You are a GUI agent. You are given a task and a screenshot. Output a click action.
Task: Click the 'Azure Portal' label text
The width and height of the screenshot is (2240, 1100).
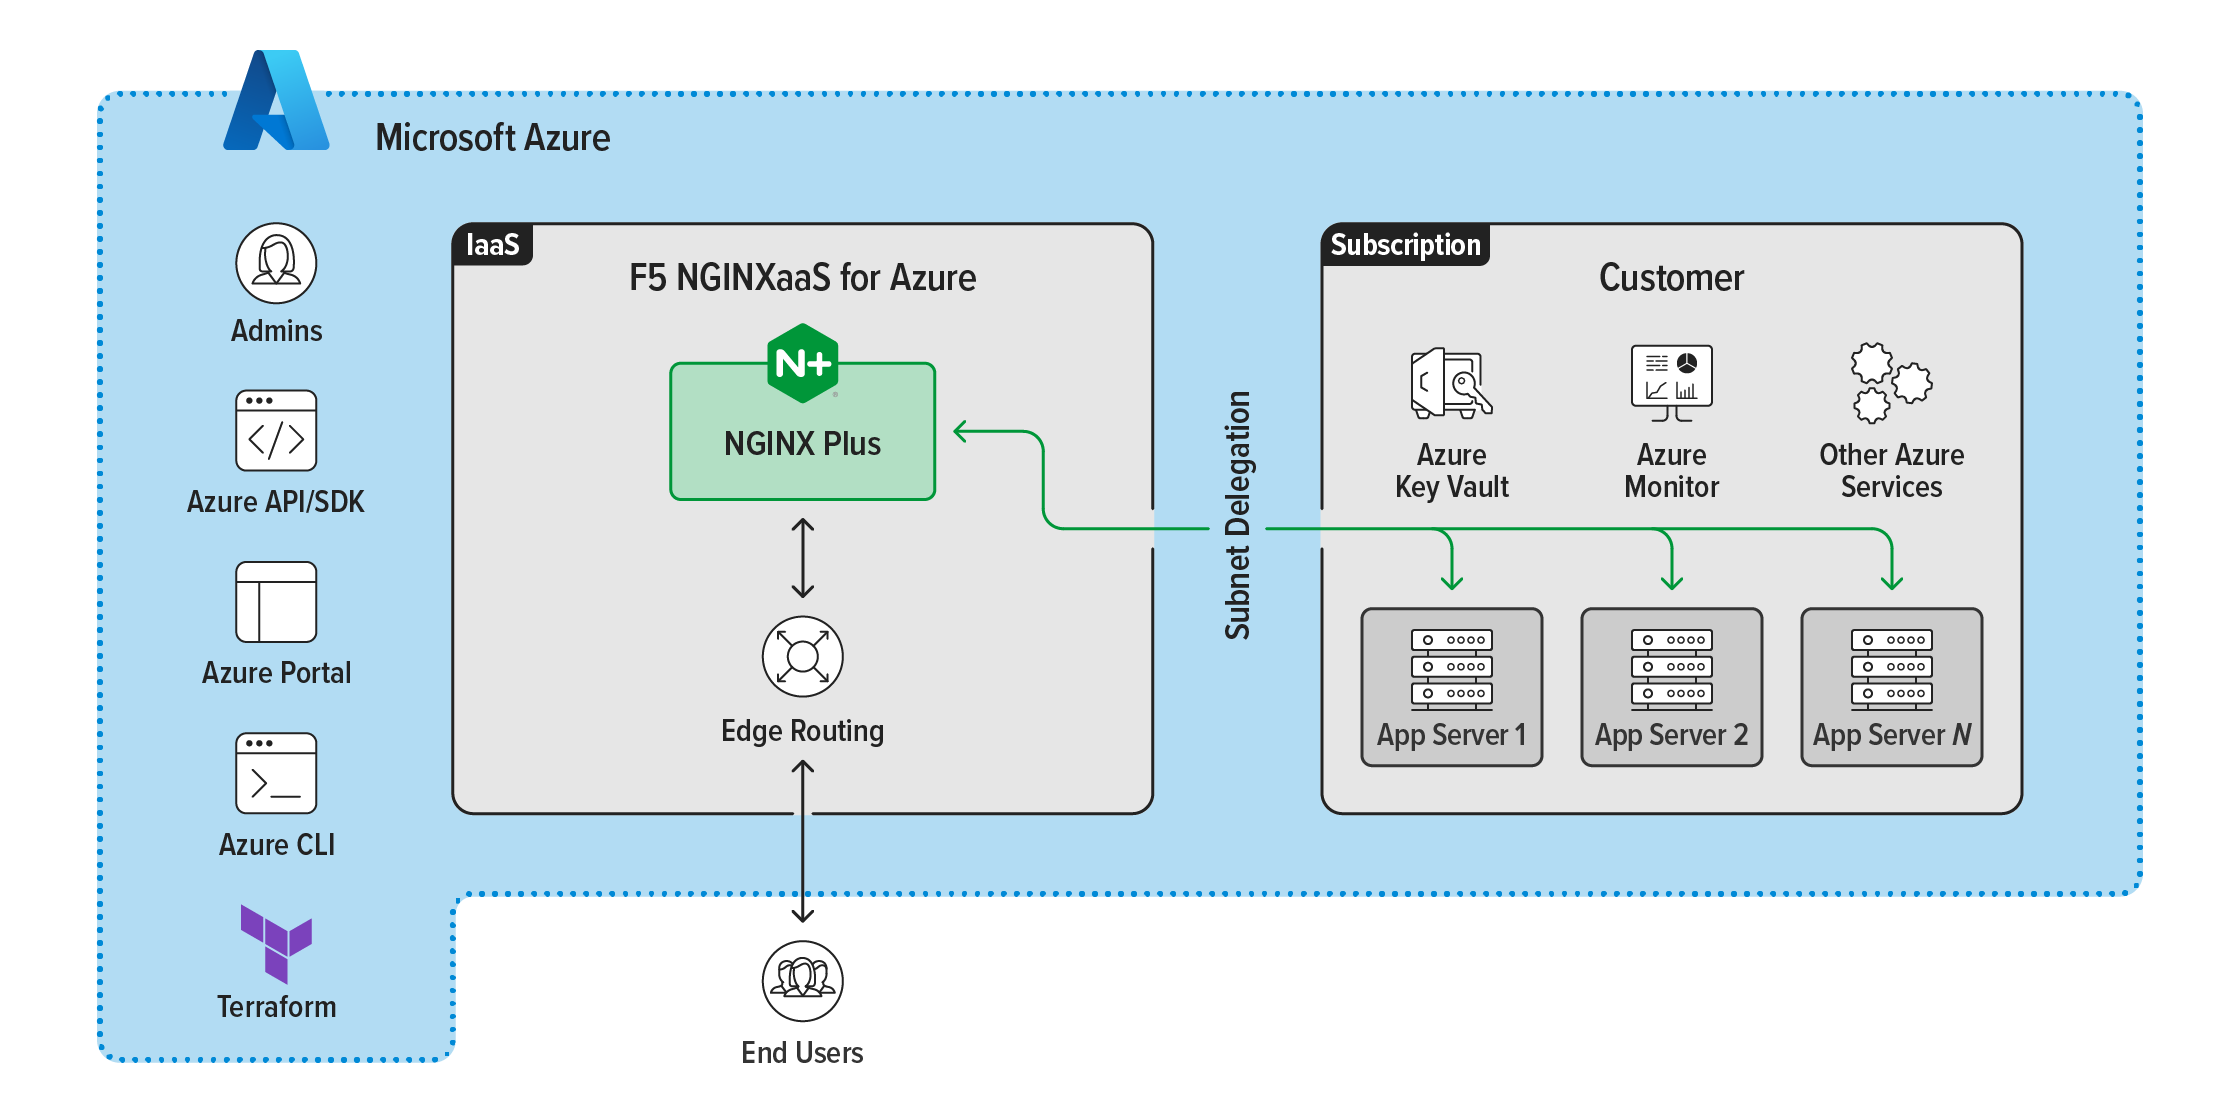coord(276,673)
